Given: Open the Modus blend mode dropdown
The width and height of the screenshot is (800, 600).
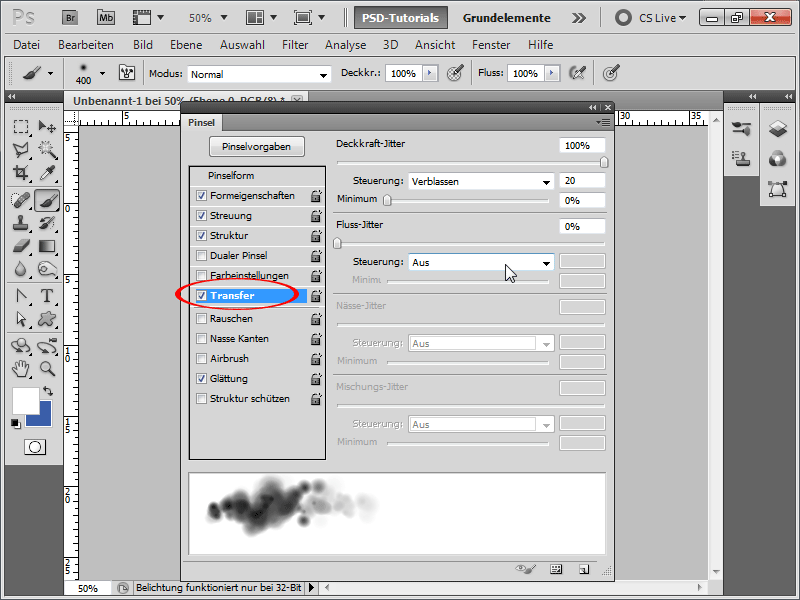Looking at the screenshot, I should (x=259, y=74).
